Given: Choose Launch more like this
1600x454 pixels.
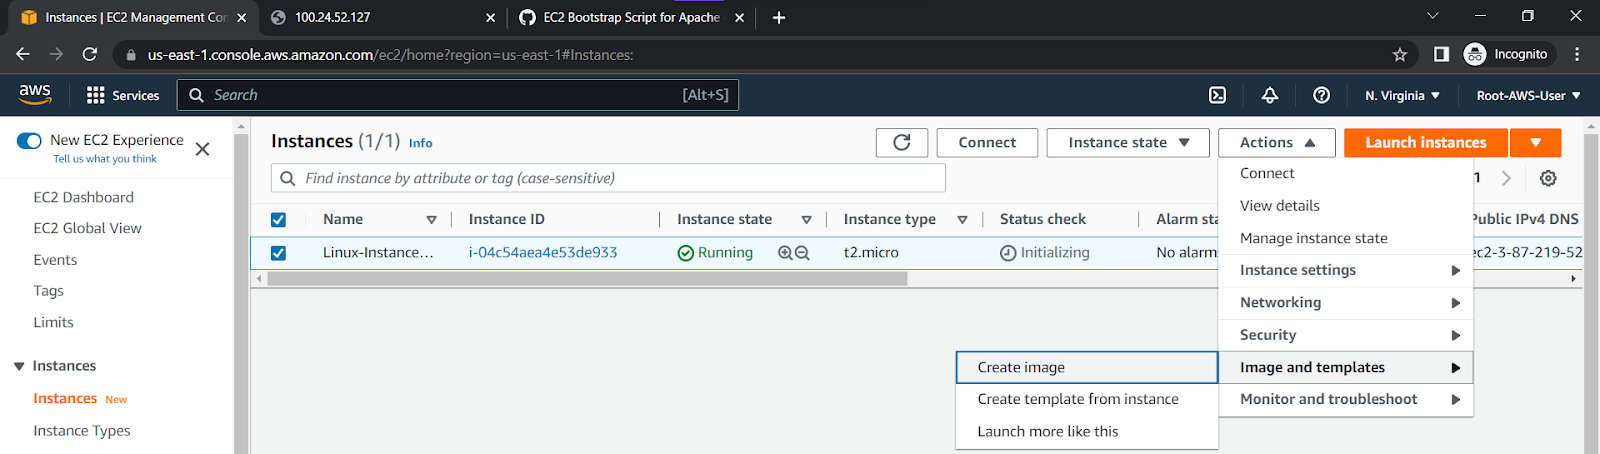Looking at the screenshot, I should [1087, 431].
